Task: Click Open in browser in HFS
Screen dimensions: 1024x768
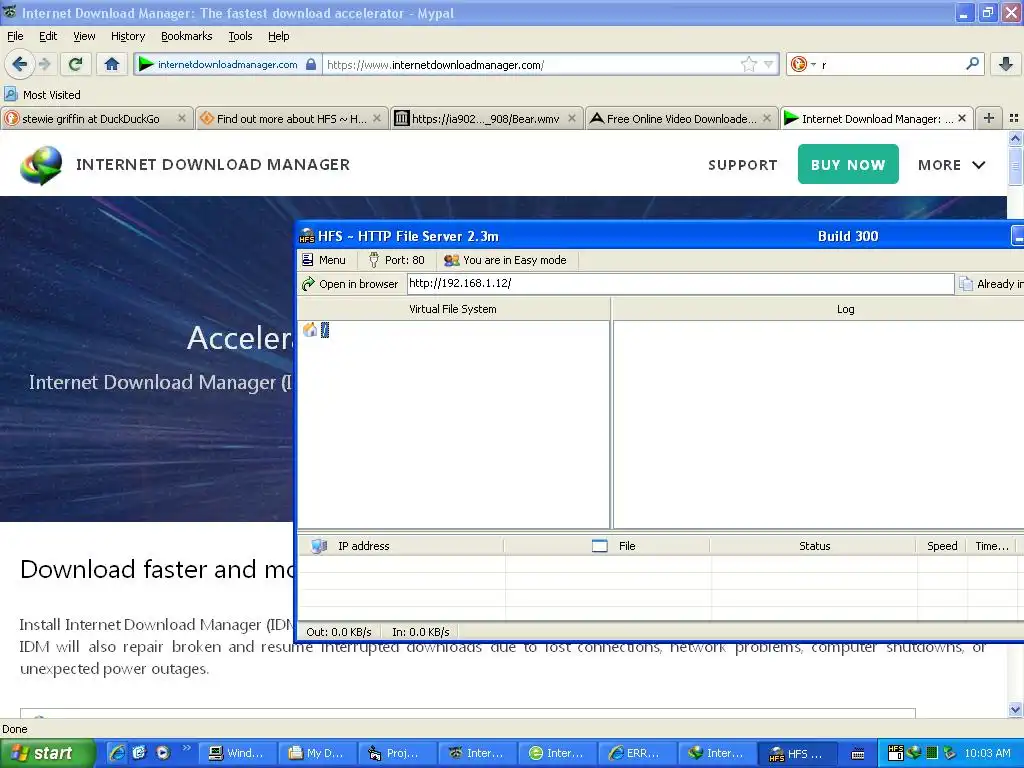Action: [x=350, y=284]
